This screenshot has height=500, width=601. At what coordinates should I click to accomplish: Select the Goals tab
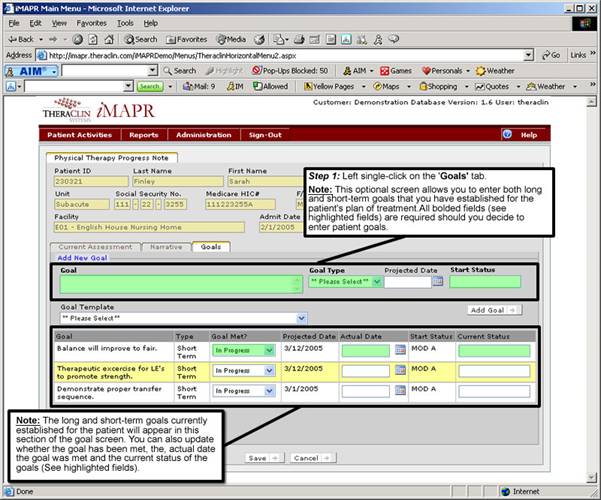tap(211, 247)
